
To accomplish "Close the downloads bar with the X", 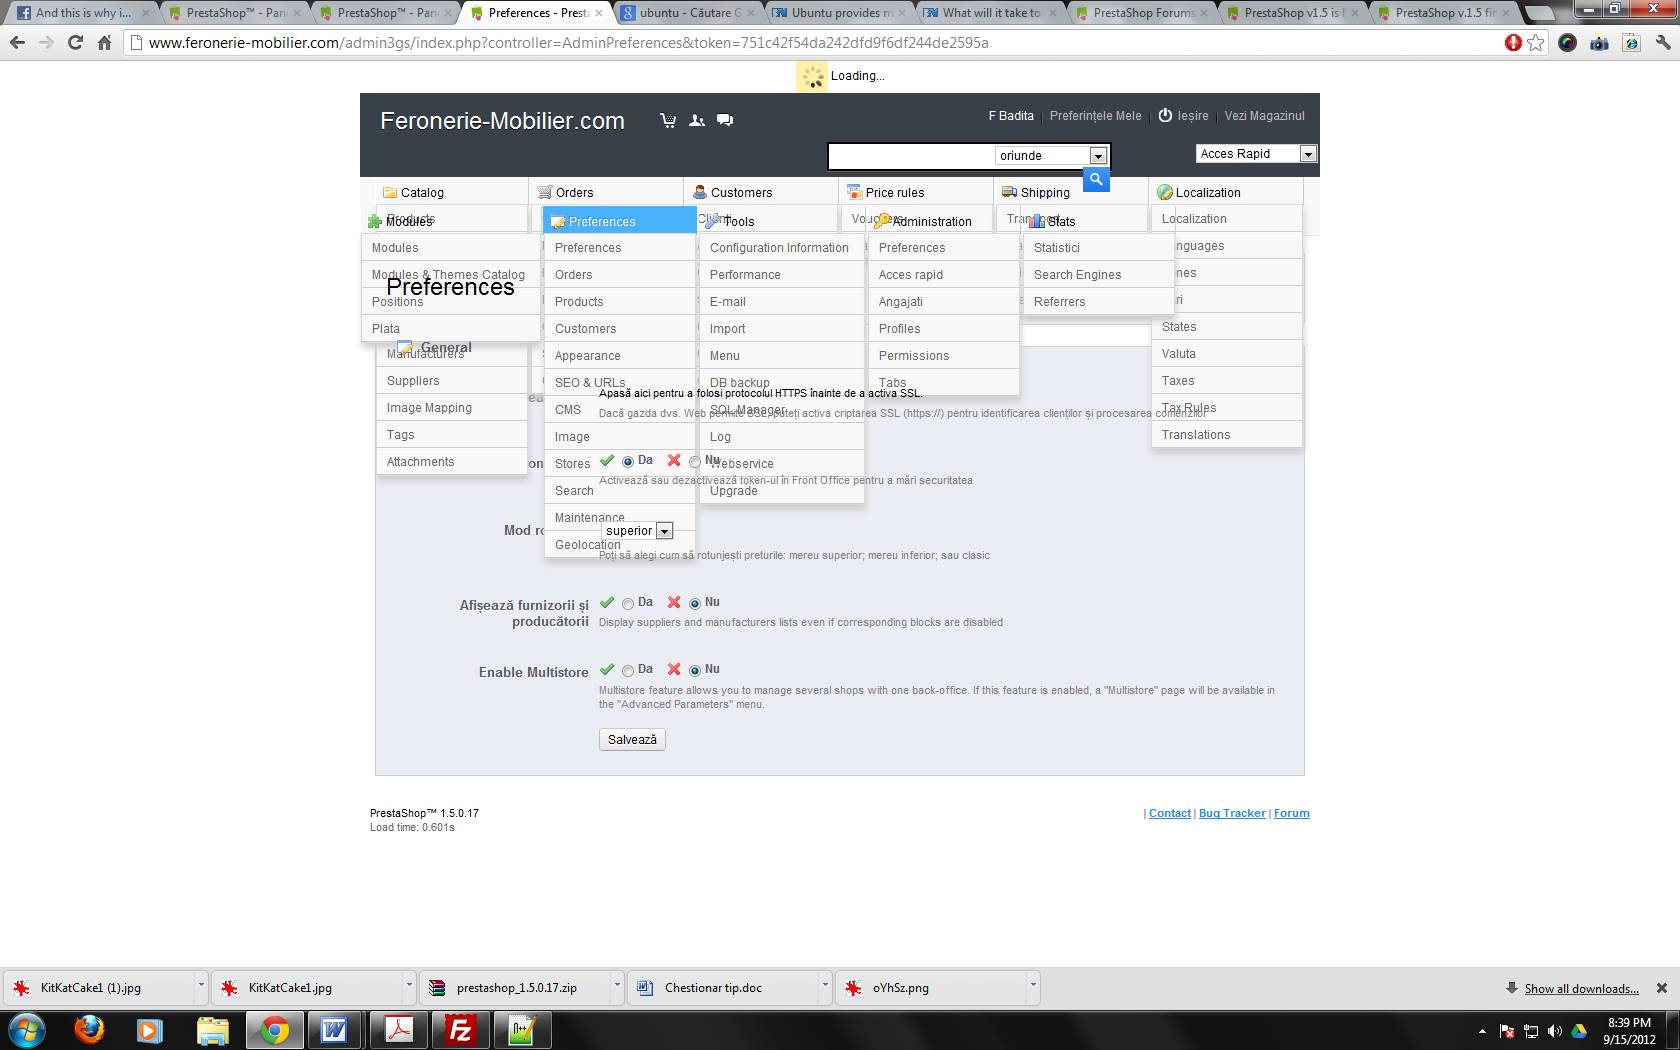I will (x=1662, y=988).
